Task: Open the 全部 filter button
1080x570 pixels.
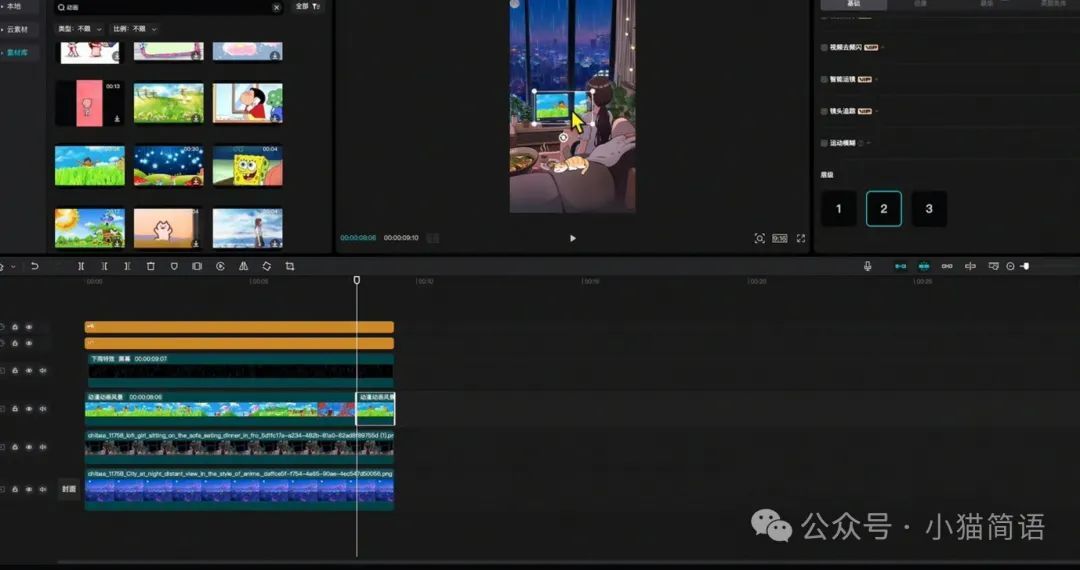Action: pos(307,6)
